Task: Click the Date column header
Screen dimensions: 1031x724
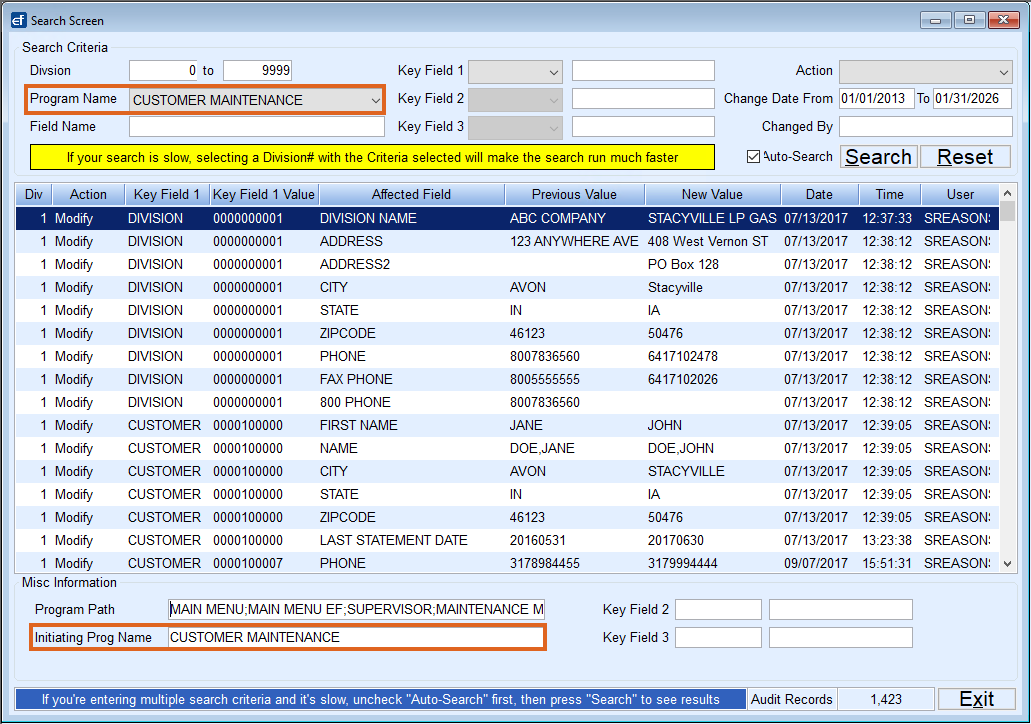Action: [818, 194]
